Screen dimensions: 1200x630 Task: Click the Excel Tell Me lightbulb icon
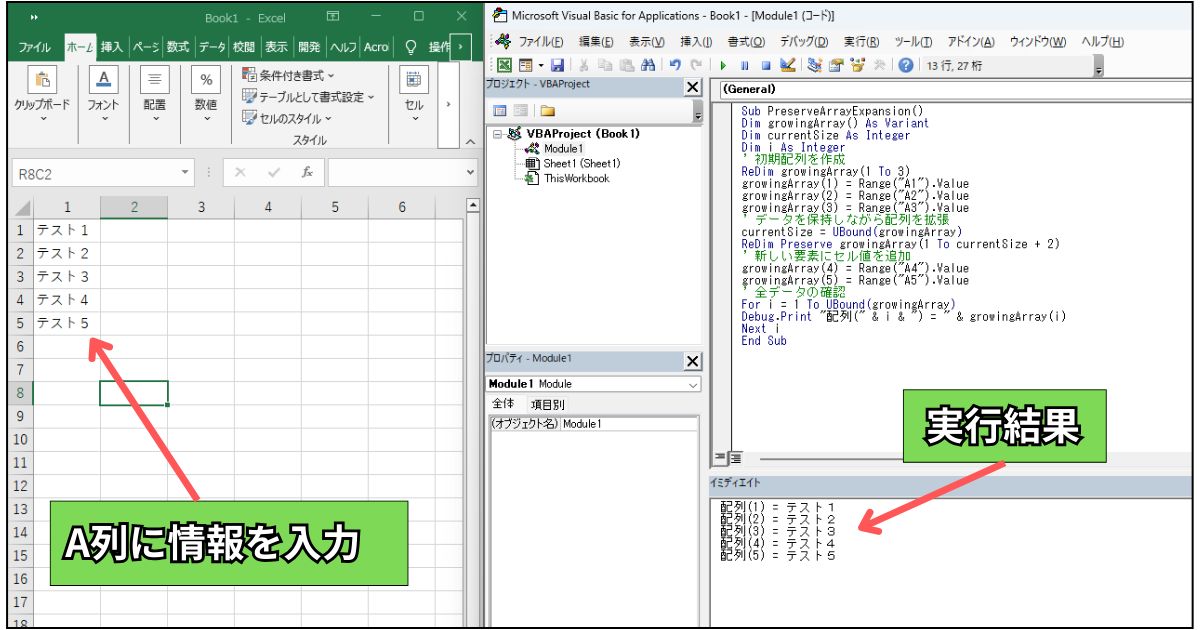click(x=411, y=47)
